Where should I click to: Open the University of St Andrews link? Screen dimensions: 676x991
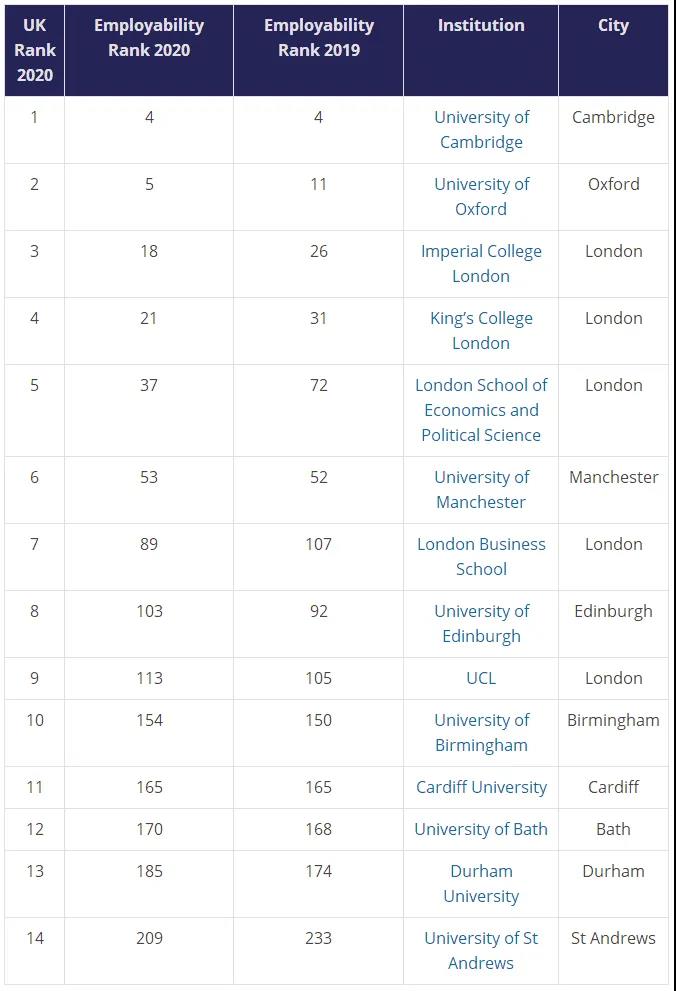coord(481,951)
